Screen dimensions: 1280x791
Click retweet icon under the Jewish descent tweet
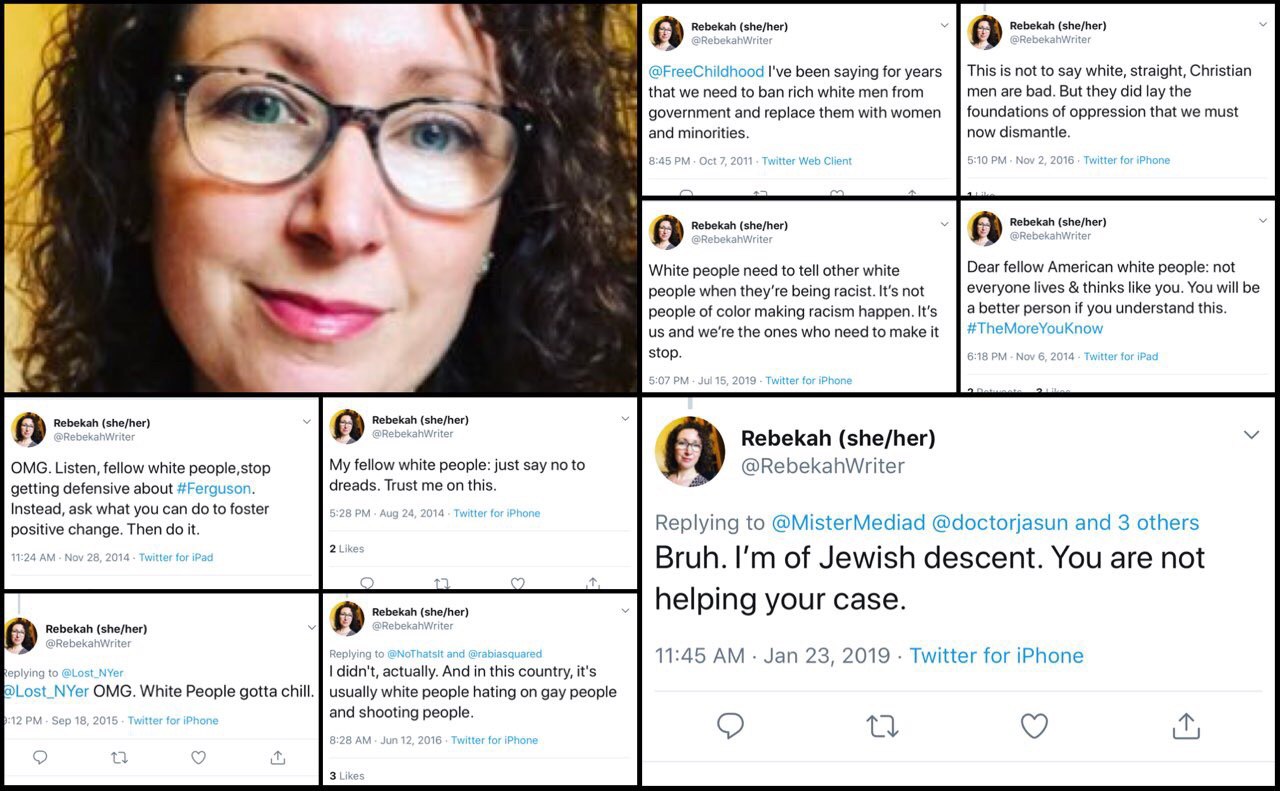click(x=882, y=726)
